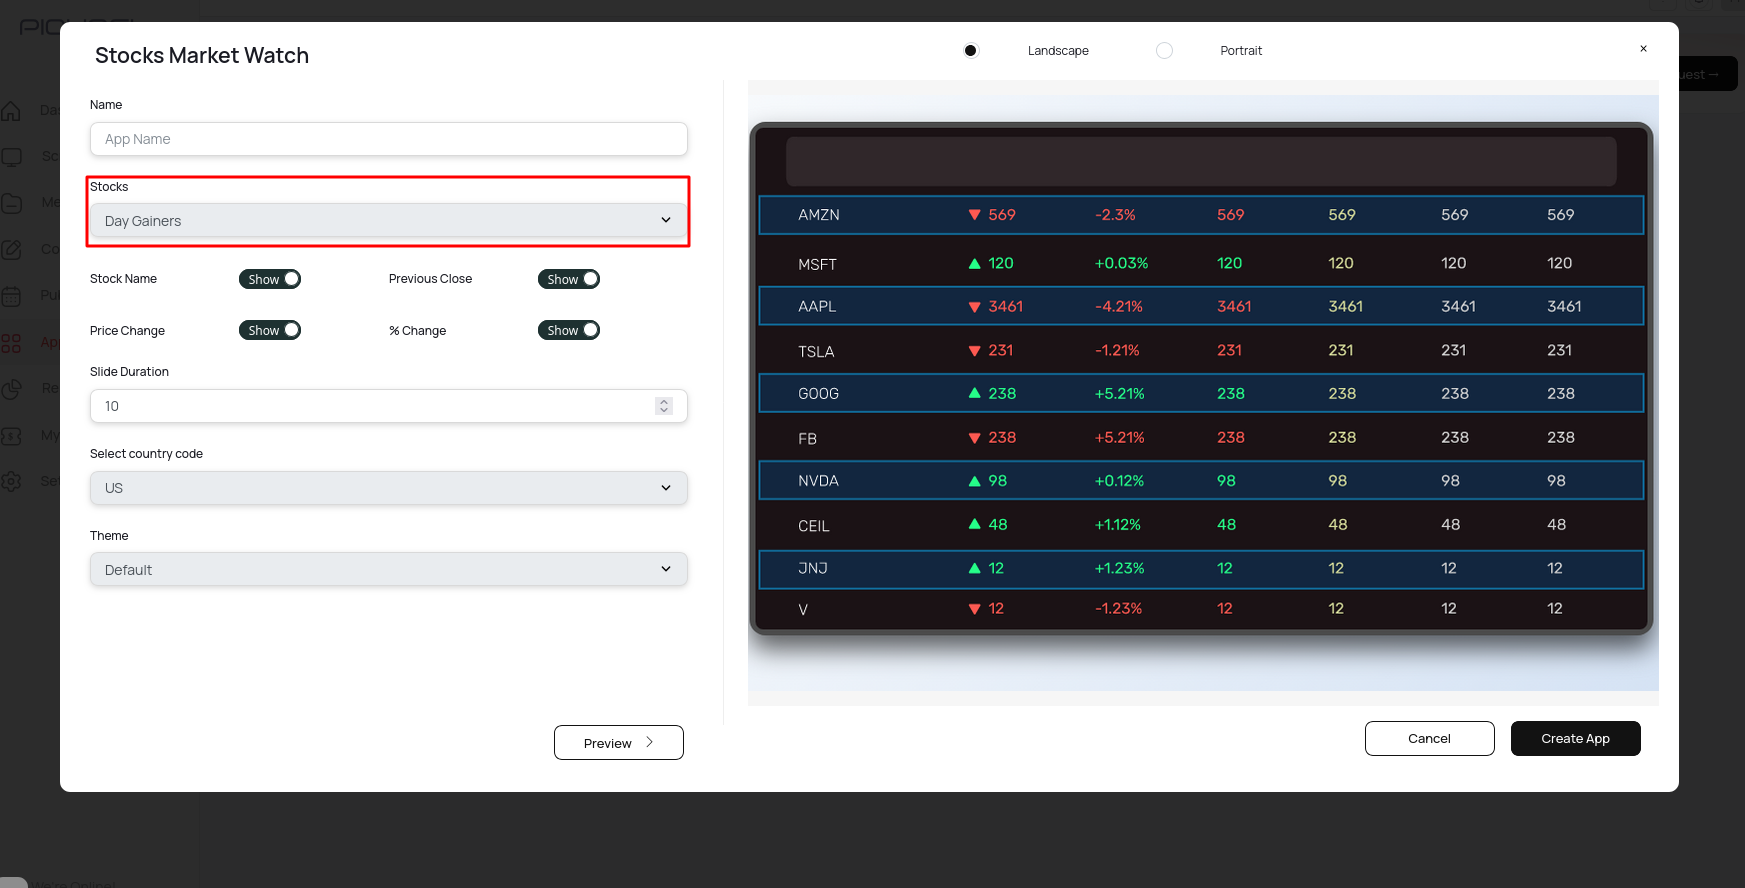Click the green up arrow in NVDA row

(975, 481)
